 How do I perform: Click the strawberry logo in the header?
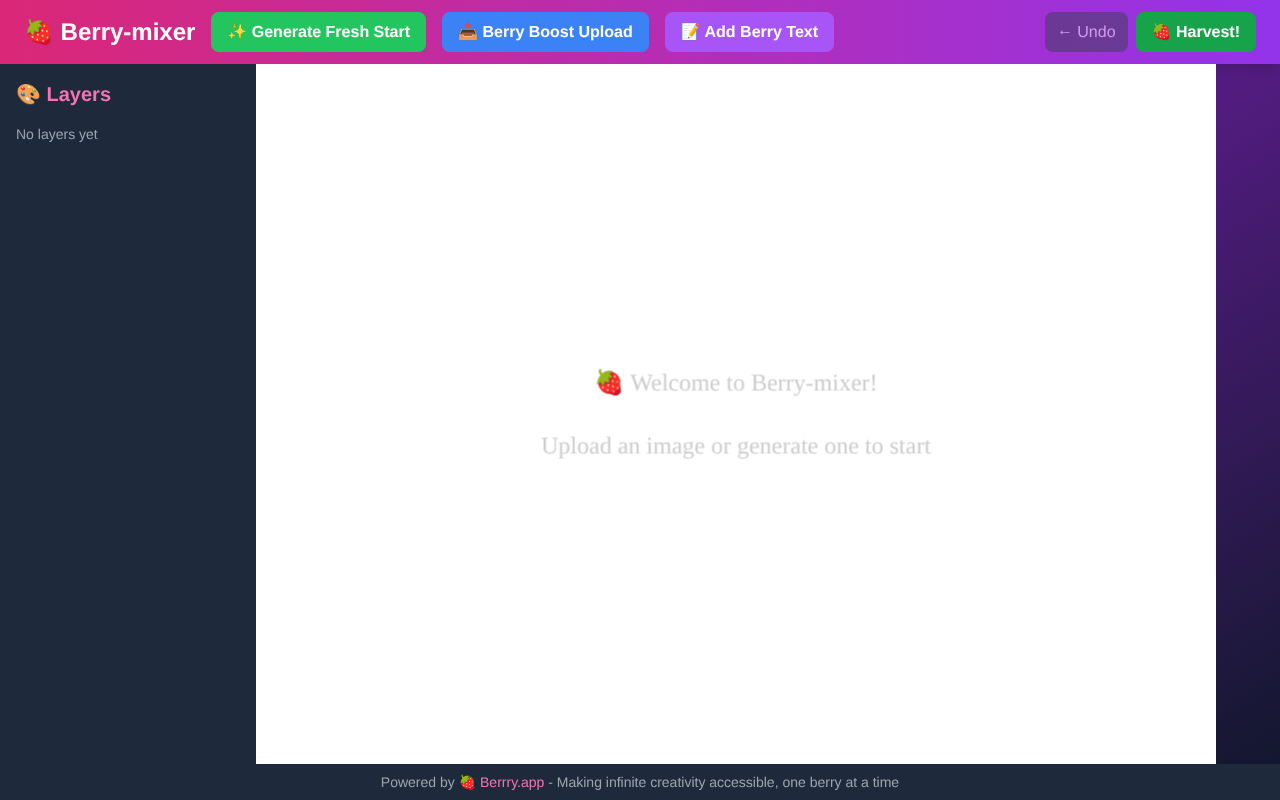[40, 31]
